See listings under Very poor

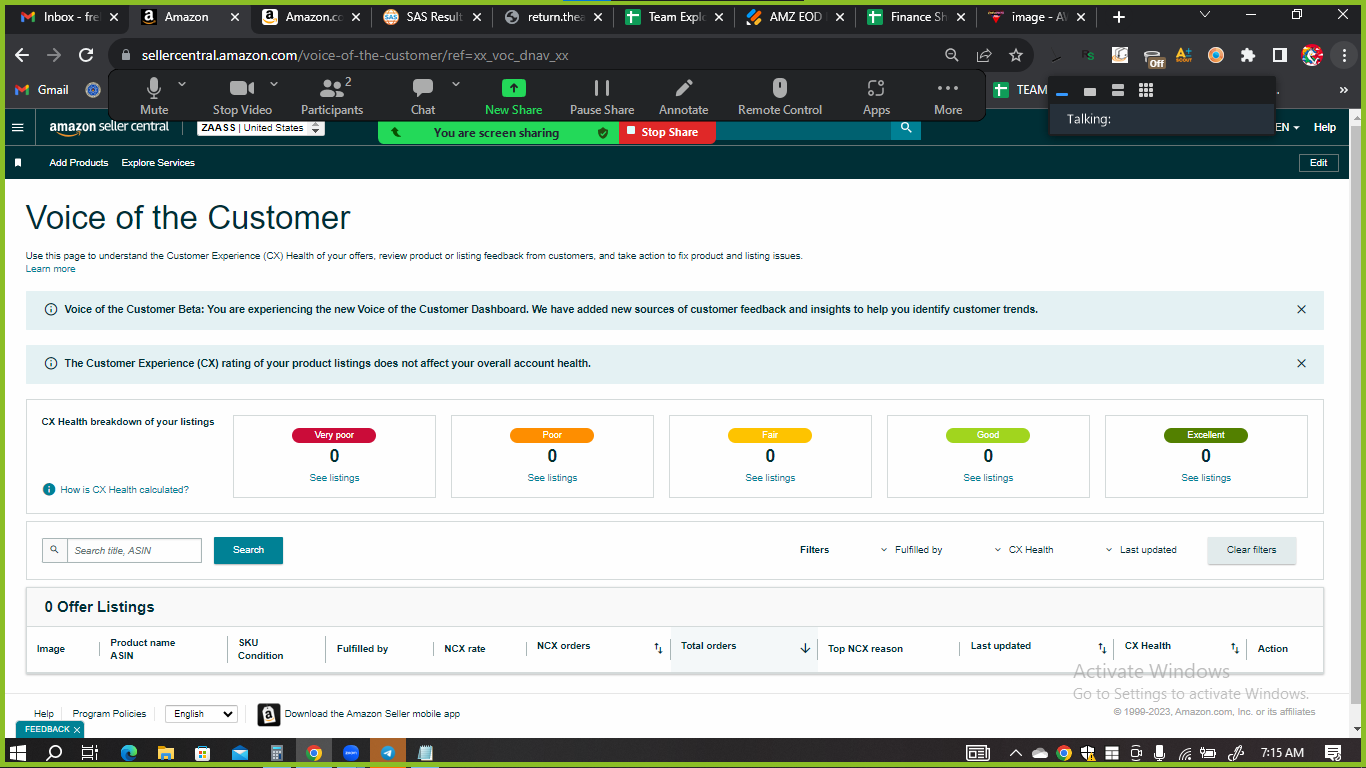334,478
